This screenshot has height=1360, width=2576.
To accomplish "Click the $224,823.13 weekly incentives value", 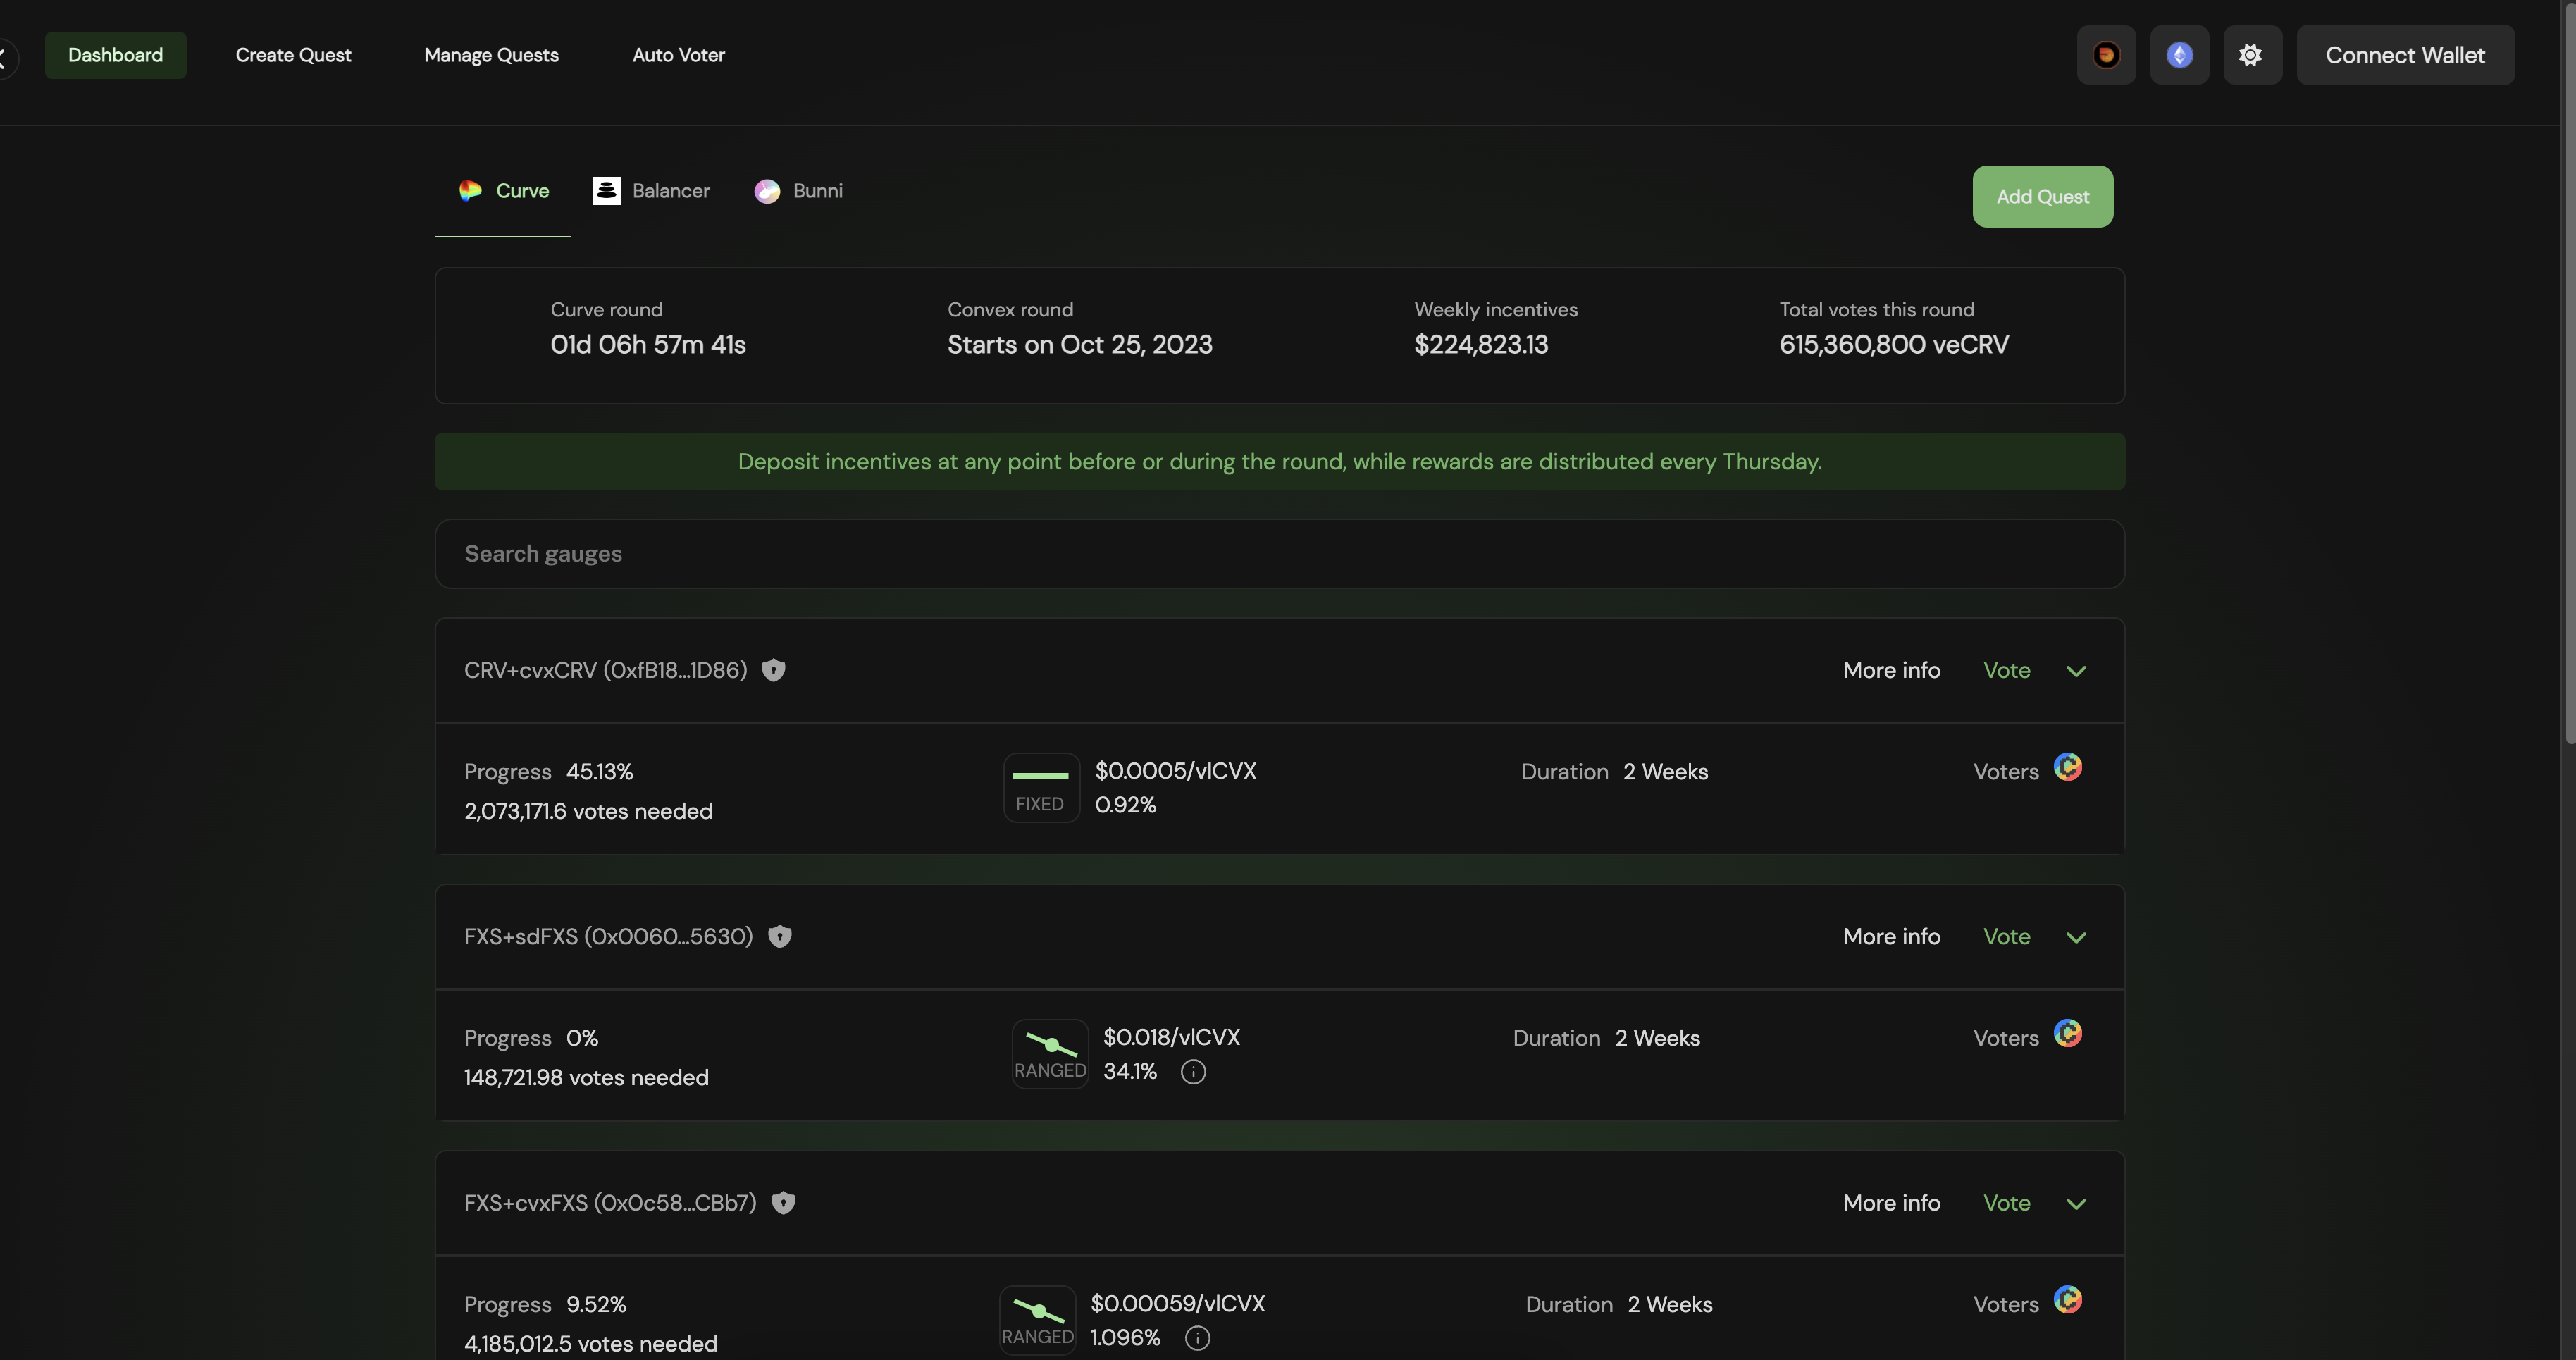I will point(1481,345).
